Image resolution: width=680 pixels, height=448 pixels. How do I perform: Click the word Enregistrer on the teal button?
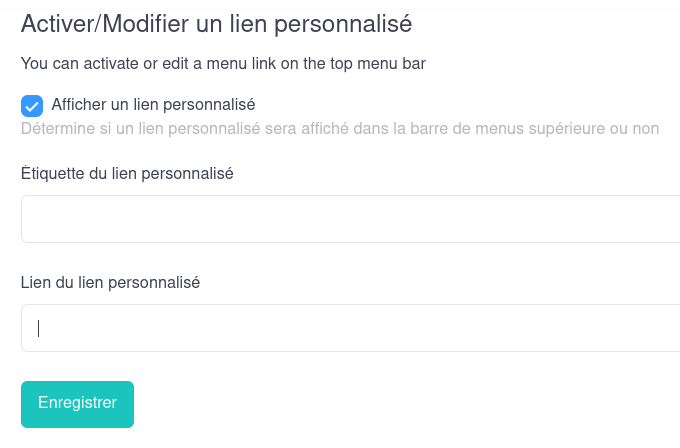click(77, 403)
